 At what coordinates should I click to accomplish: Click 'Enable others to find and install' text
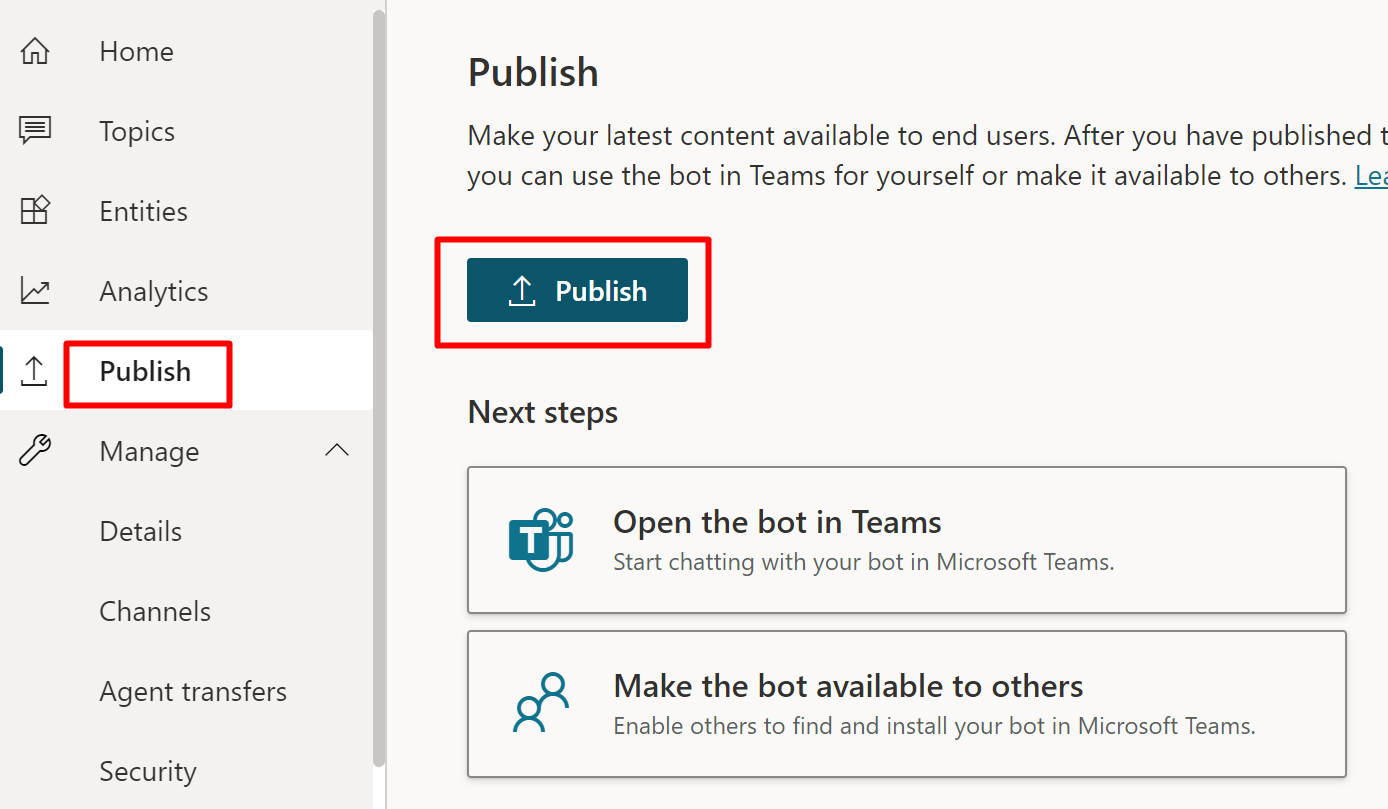934,725
